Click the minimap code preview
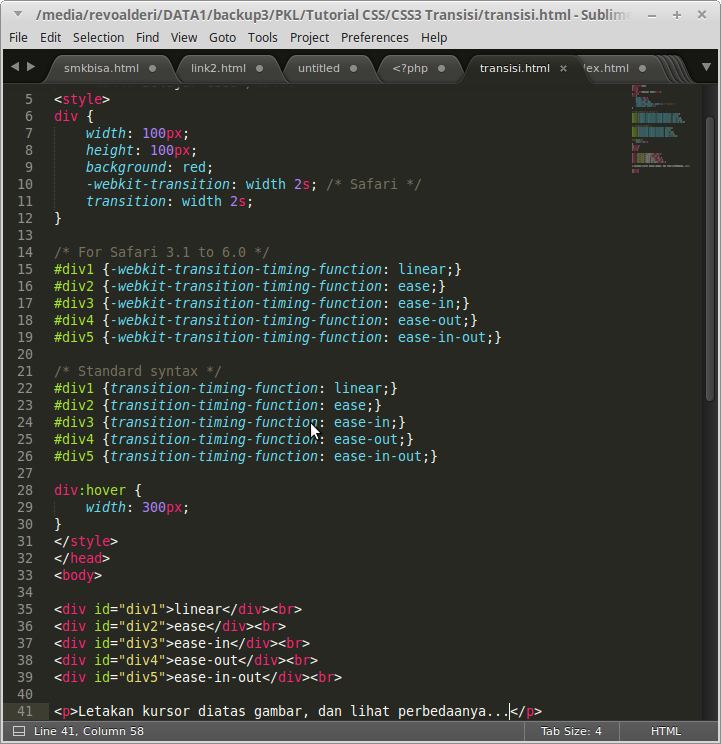The width and height of the screenshot is (721, 744). pos(660,129)
